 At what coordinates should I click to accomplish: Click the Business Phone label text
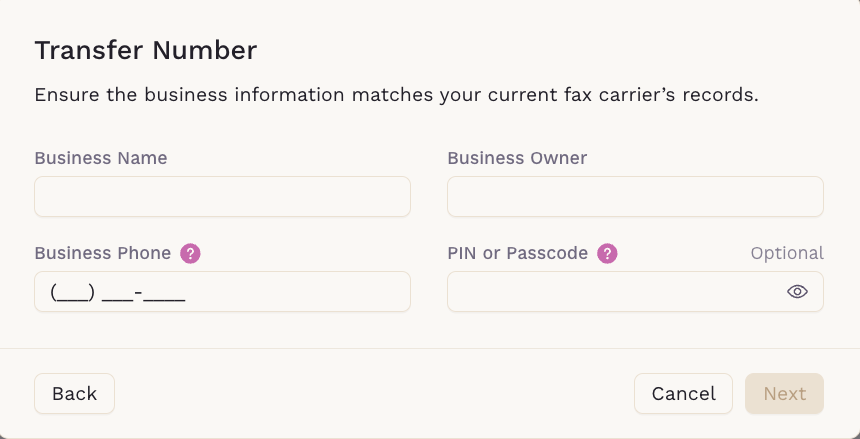[103, 253]
